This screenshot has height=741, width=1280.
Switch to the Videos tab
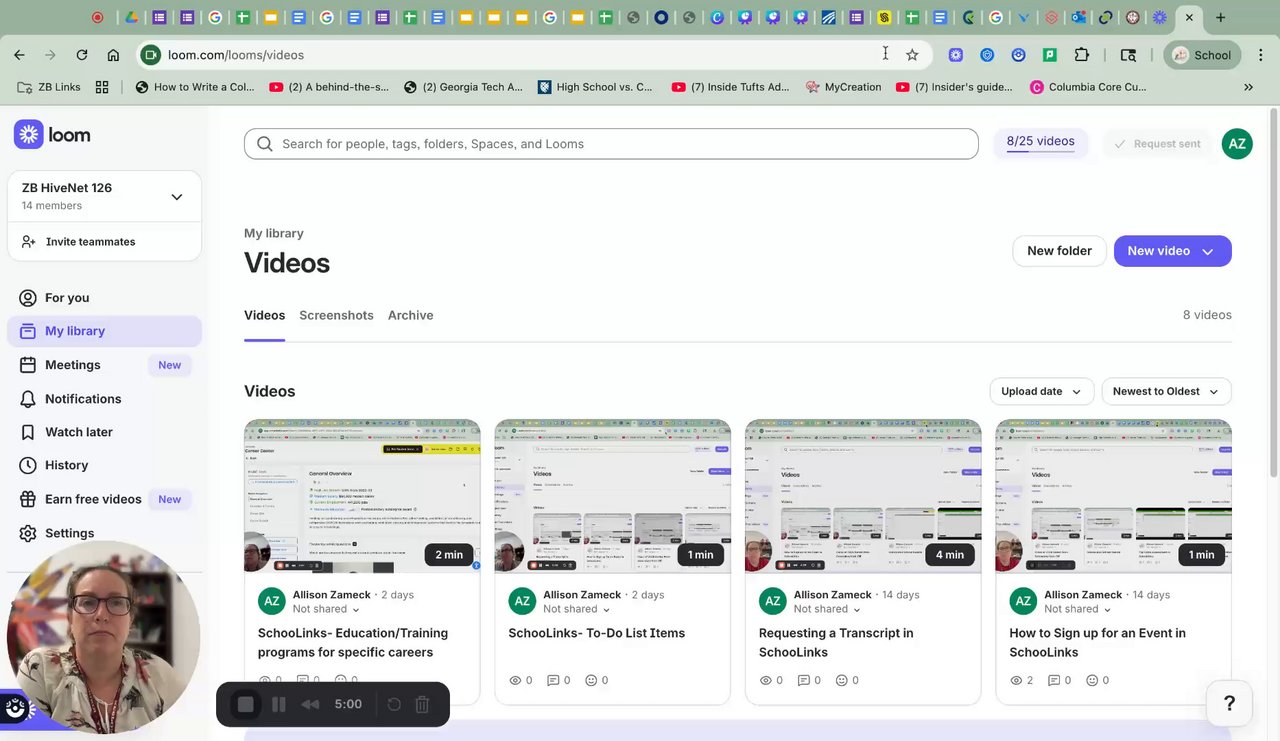pos(264,315)
